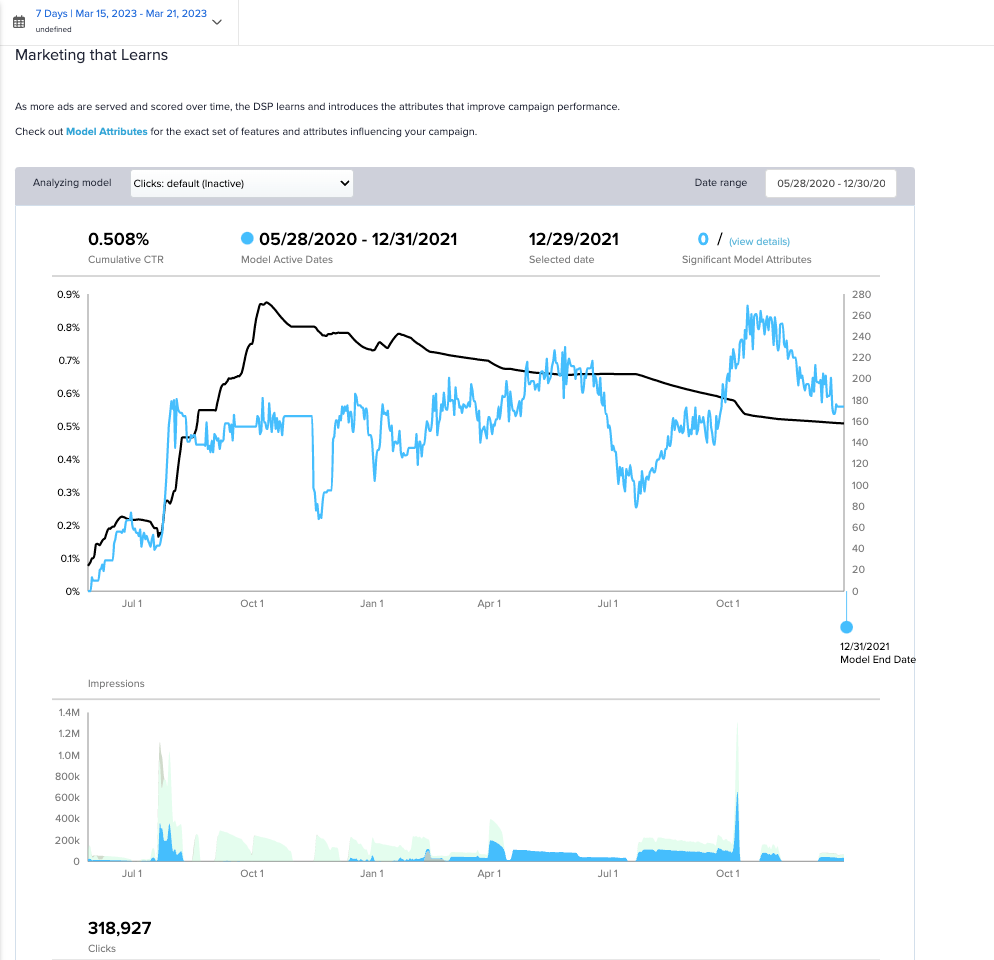
Task: Click the 0.508% Cumulative CTR value
Action: [118, 239]
